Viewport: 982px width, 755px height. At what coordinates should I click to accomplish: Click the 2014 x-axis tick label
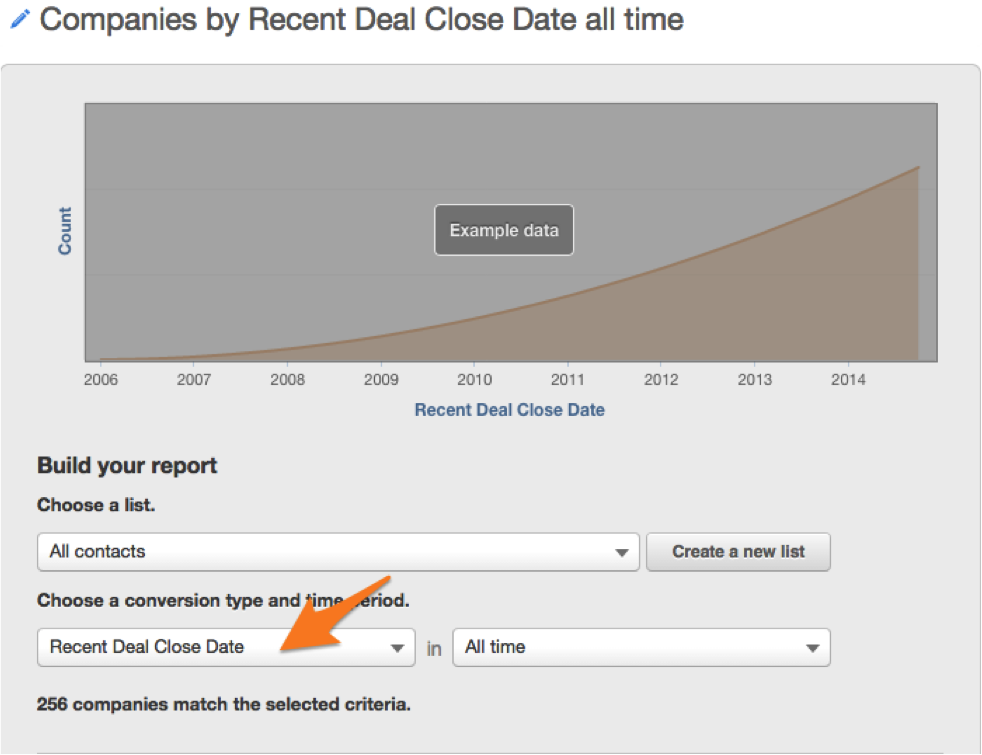pos(848,380)
